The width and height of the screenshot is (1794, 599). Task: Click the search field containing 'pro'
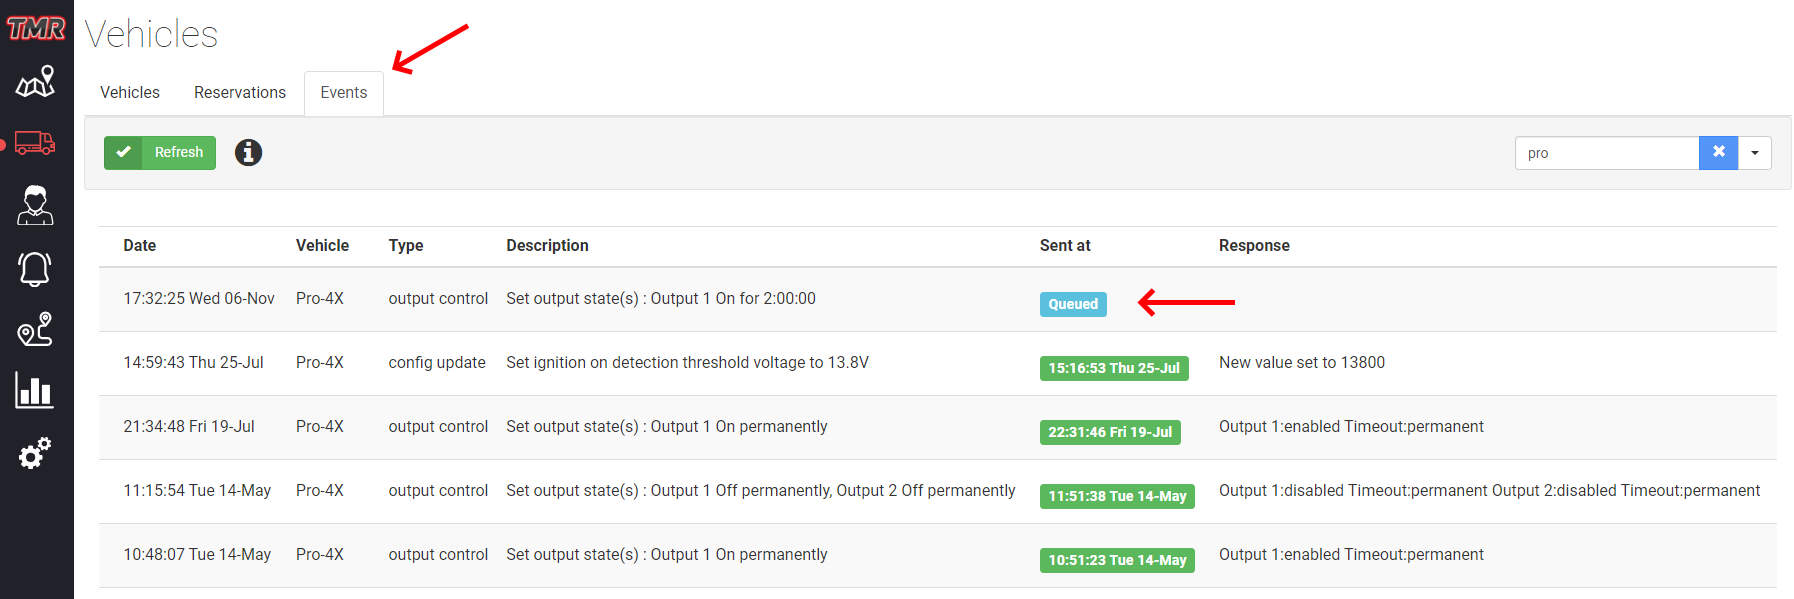click(1607, 152)
